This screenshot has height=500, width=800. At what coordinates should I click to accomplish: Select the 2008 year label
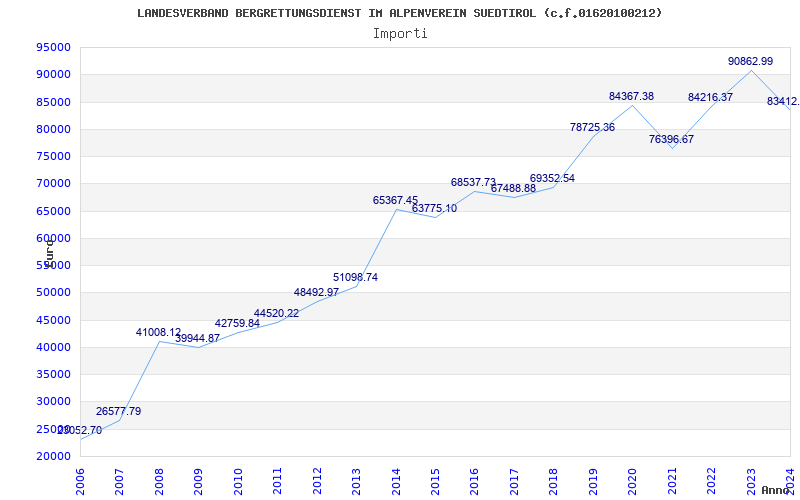pos(159,482)
